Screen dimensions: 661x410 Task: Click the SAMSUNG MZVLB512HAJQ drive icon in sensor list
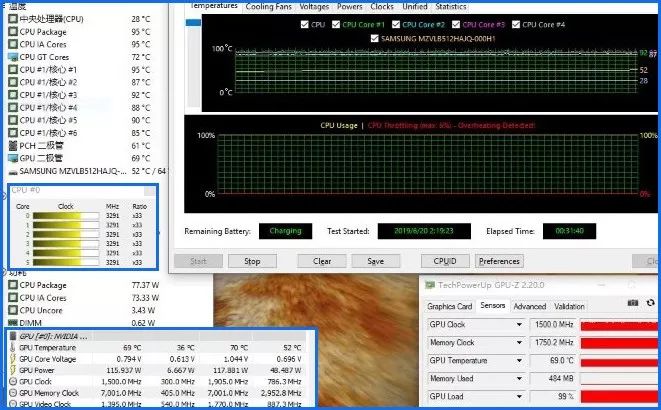pos(13,172)
